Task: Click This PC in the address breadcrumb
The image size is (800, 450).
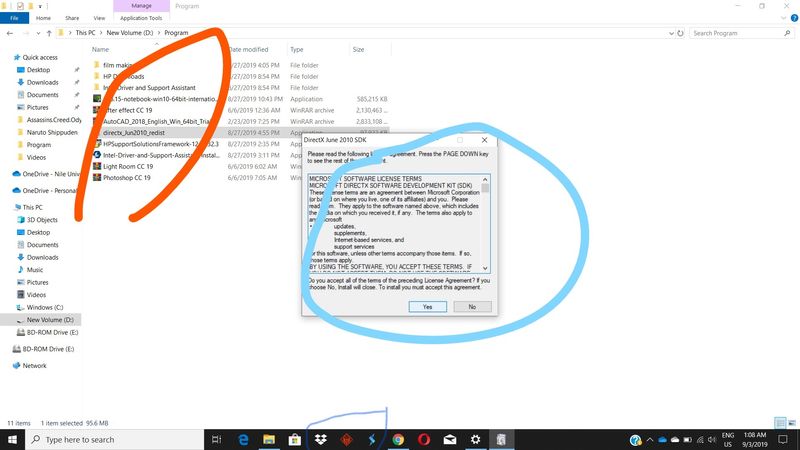Action: pyautogui.click(x=85, y=33)
